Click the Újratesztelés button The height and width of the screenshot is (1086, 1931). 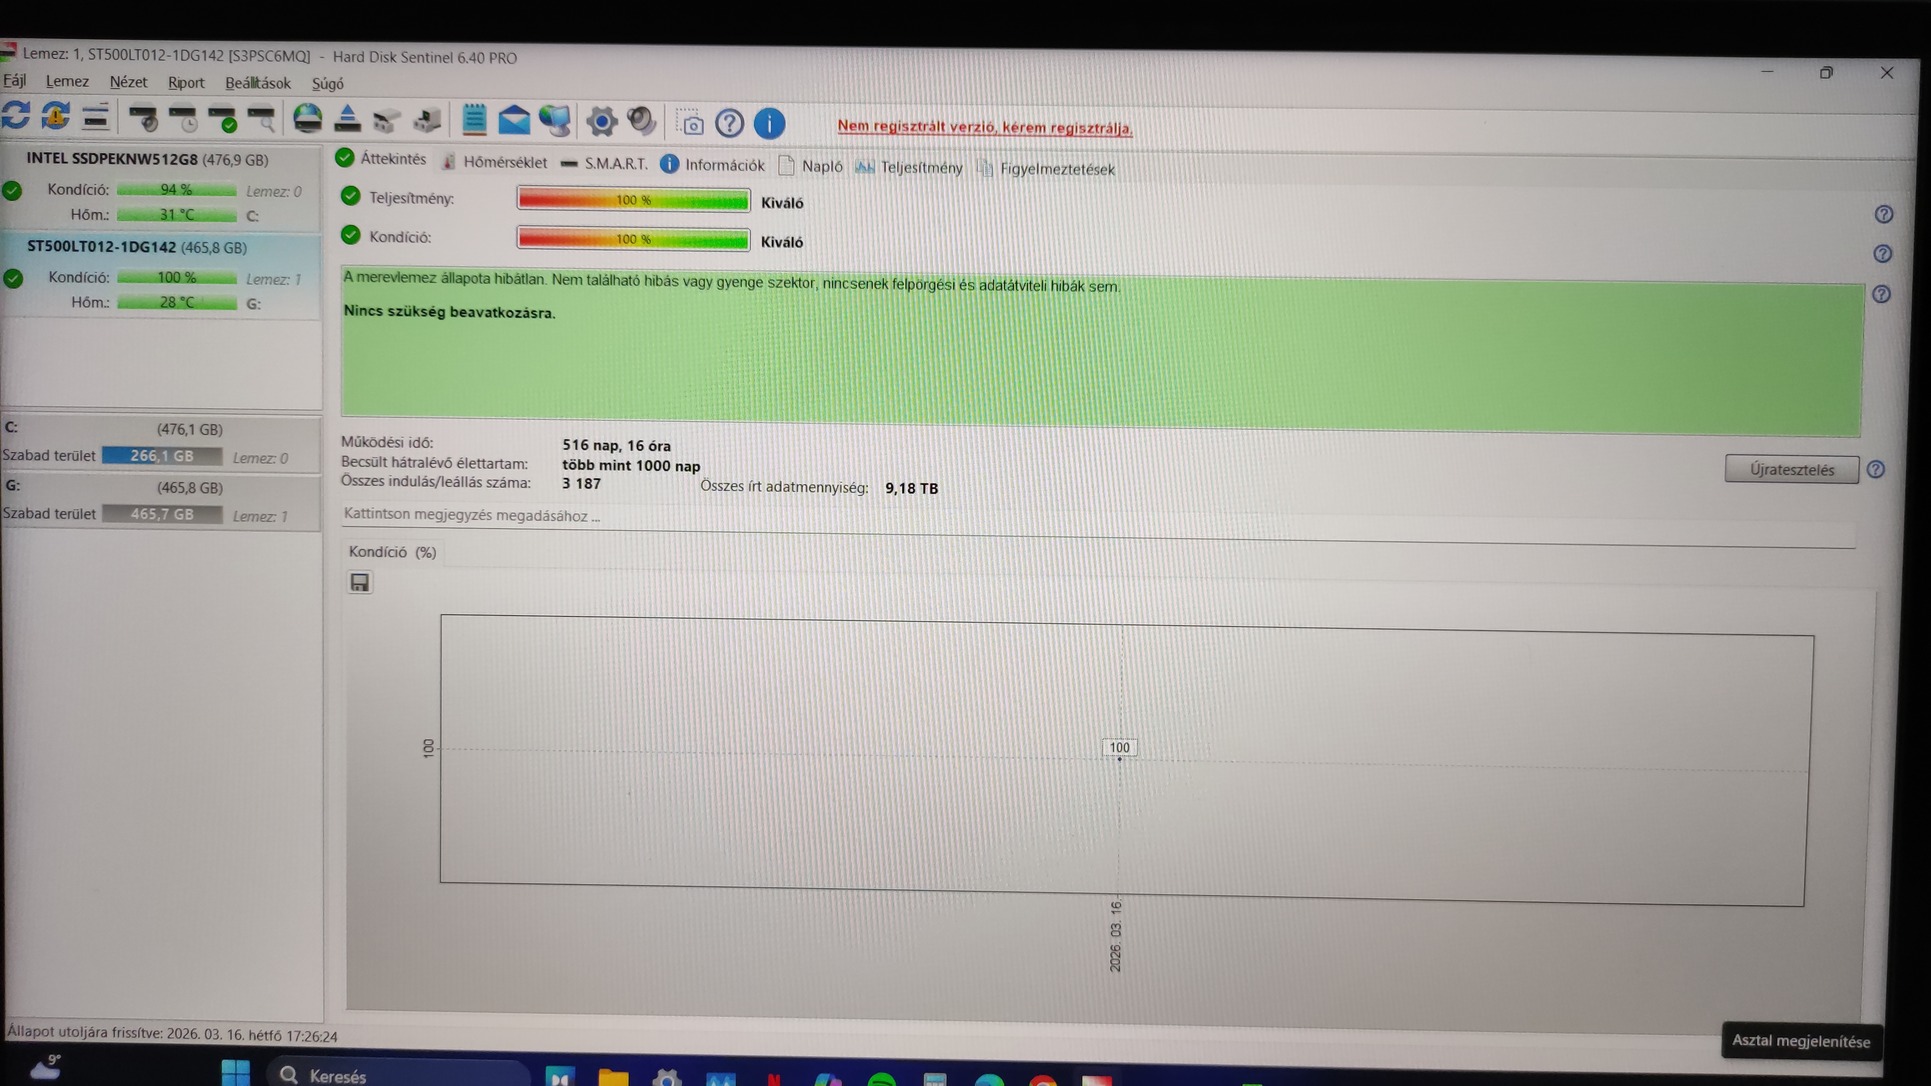pos(1791,470)
